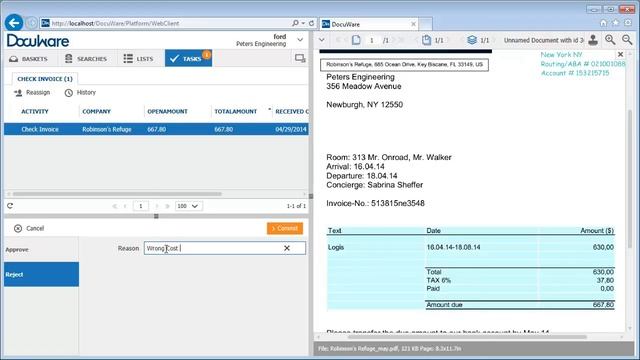This screenshot has width=640, height=360.
Task: Click the address bar search magnifier icon
Action: pyautogui.click(x=295, y=23)
